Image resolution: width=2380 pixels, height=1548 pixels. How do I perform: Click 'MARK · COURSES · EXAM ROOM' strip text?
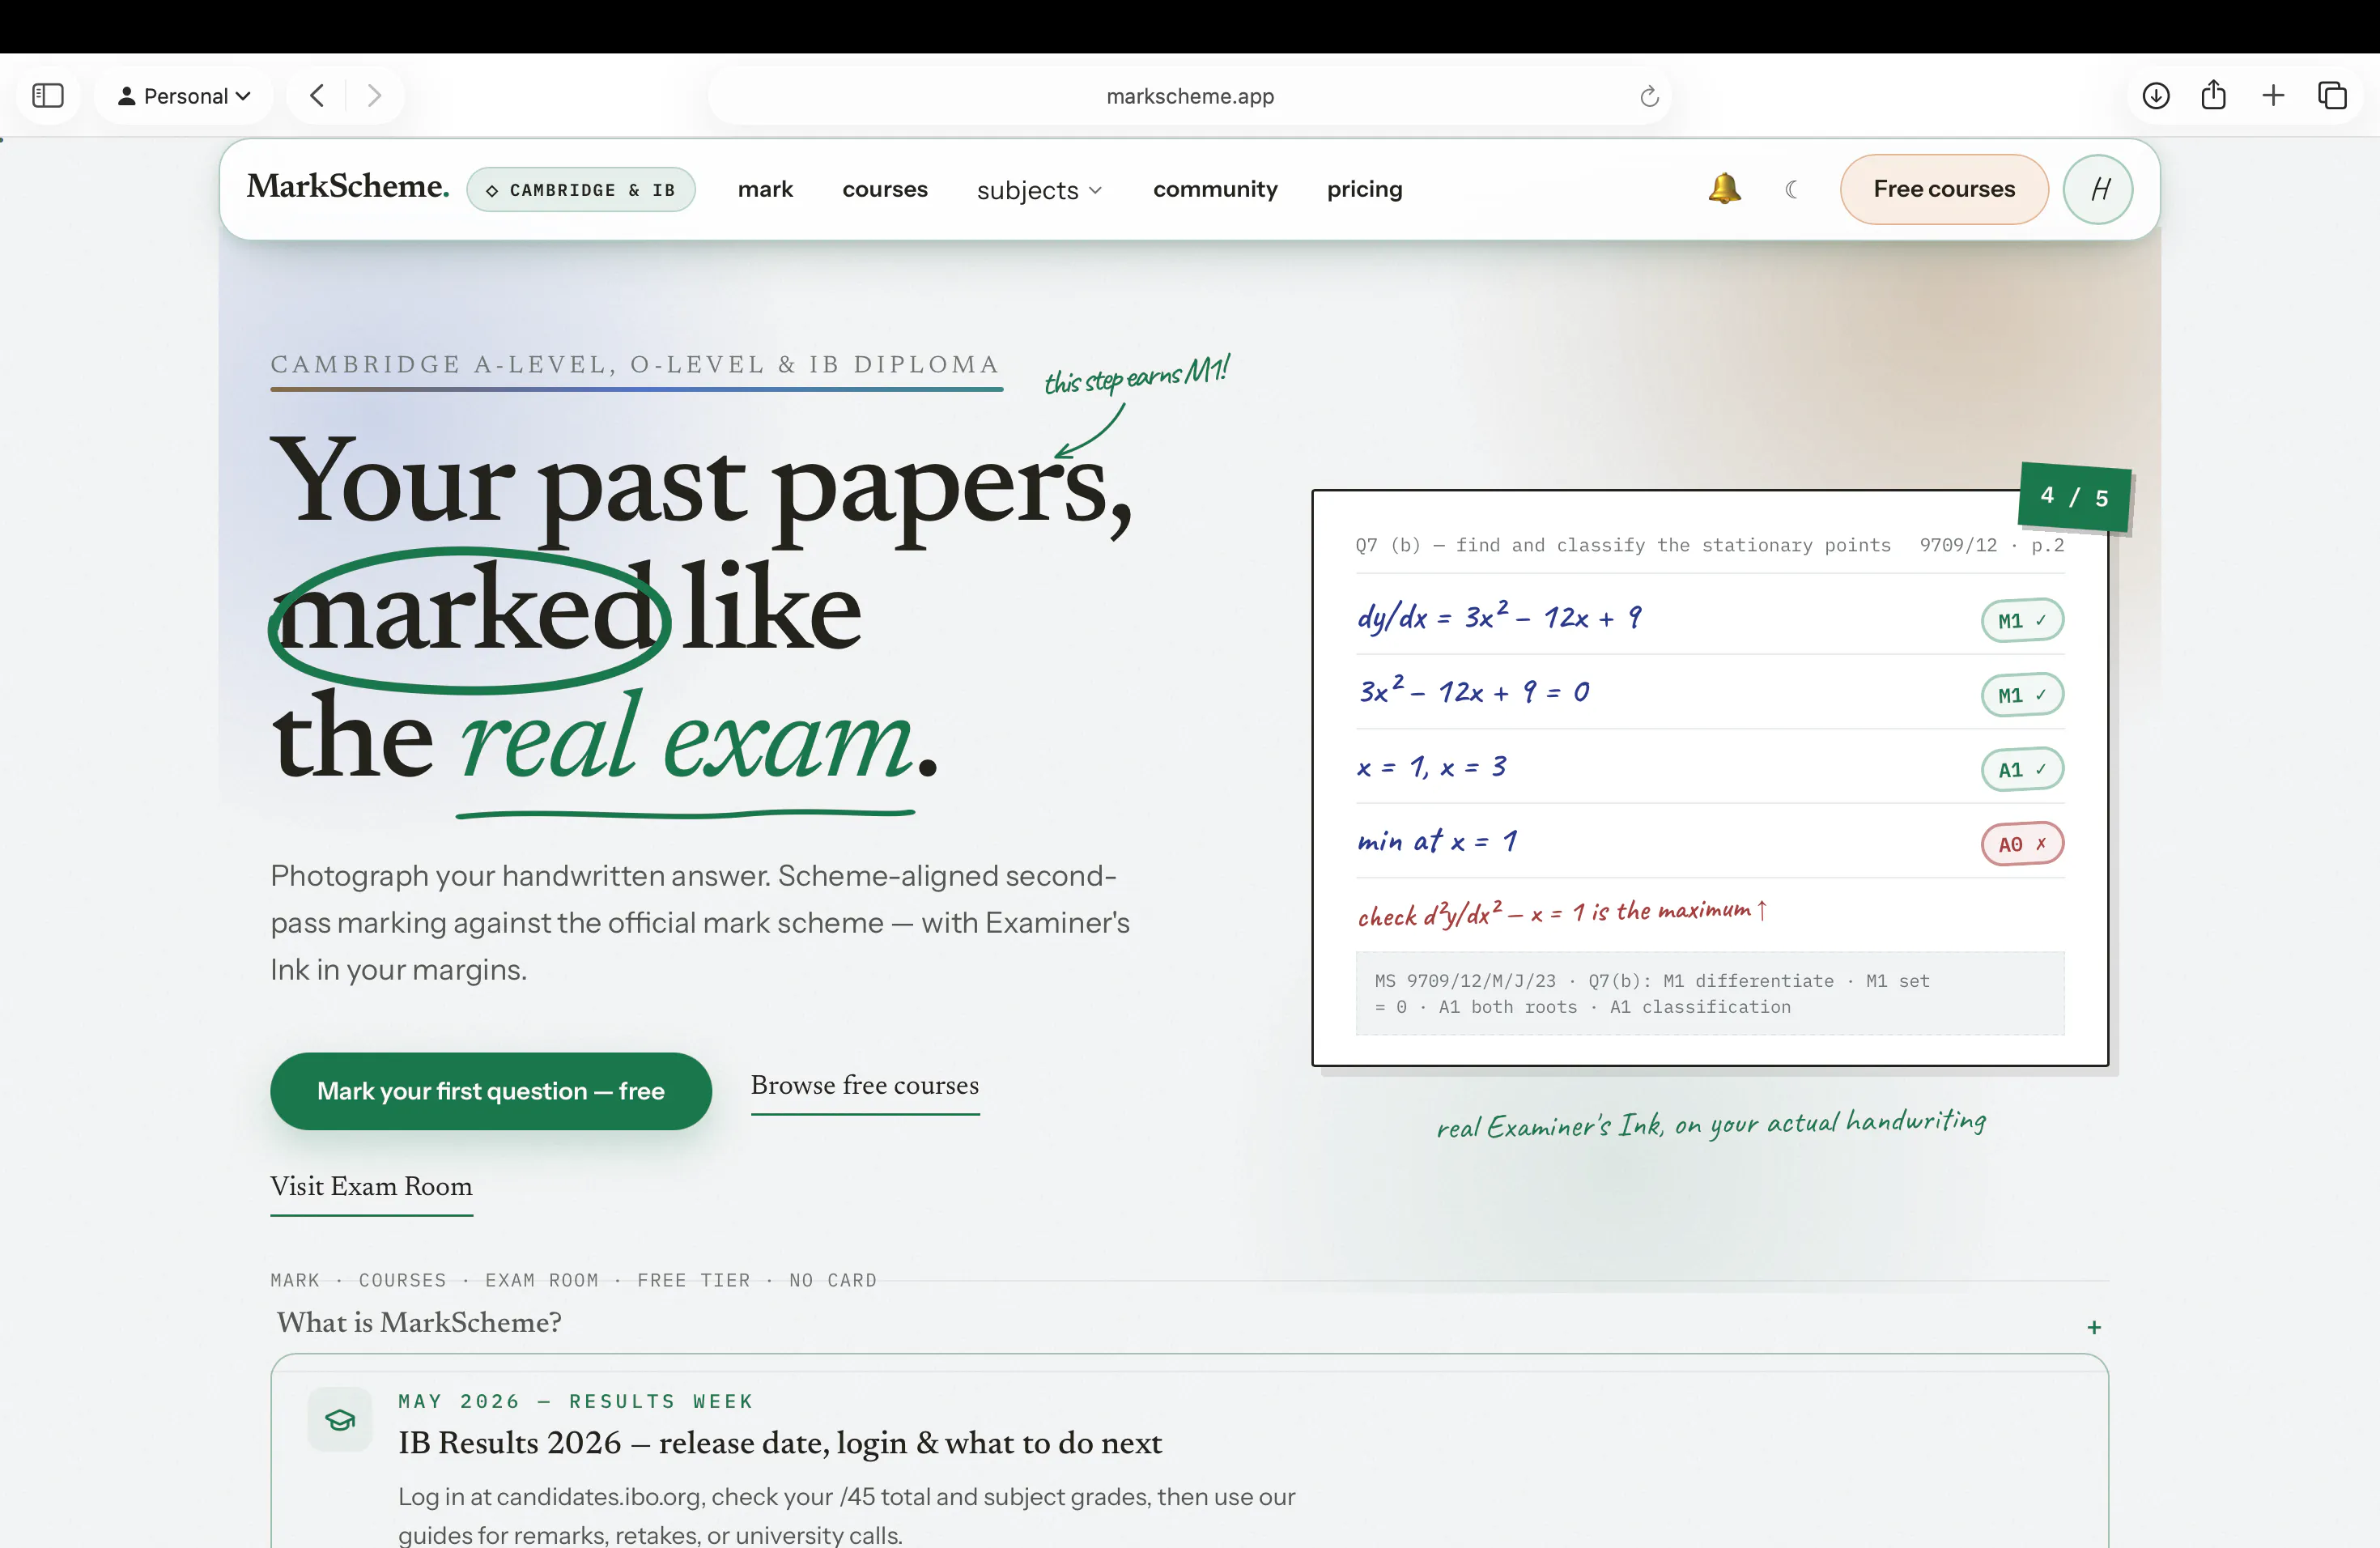pos(573,1280)
